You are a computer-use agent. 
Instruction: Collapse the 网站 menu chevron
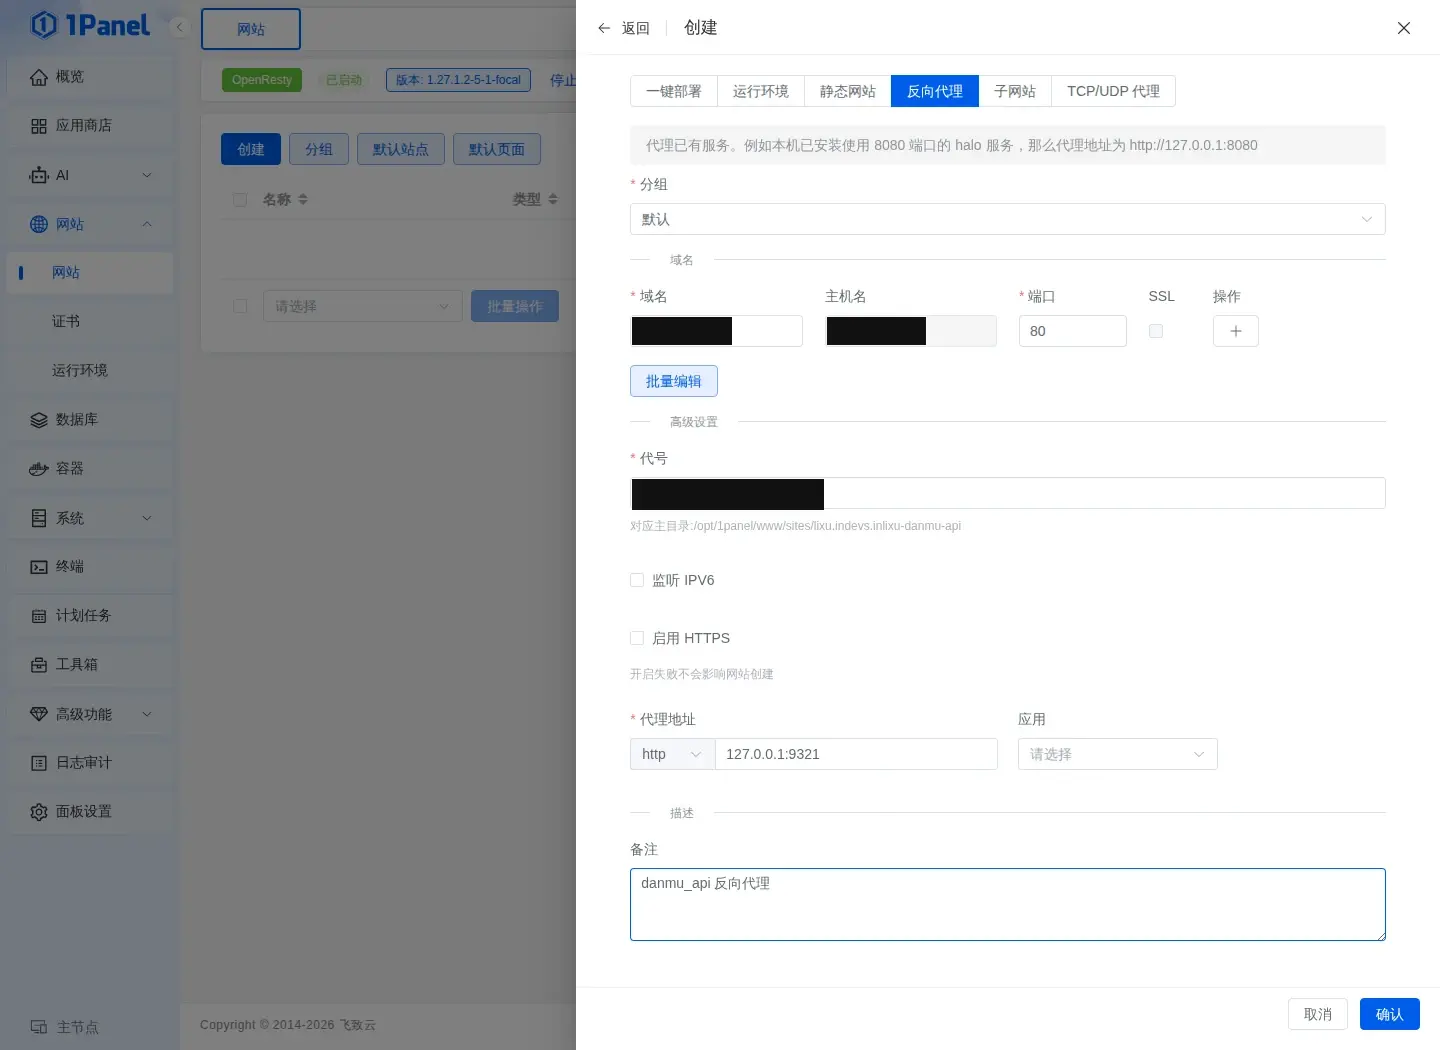click(x=147, y=224)
